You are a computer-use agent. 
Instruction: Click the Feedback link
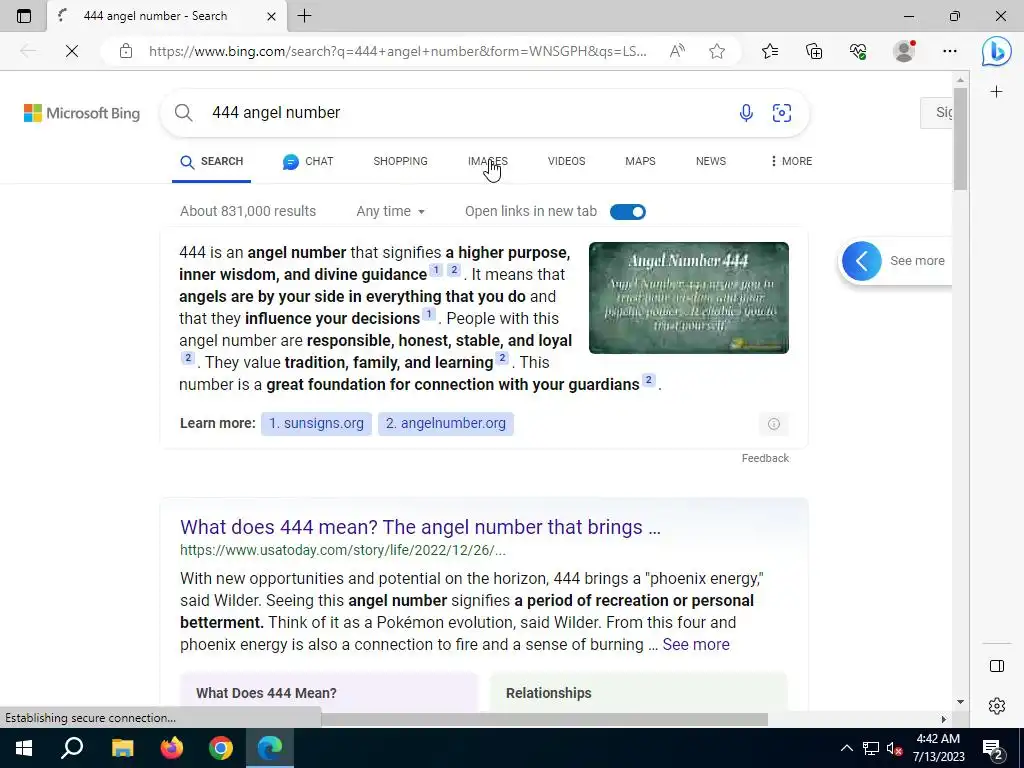click(765, 458)
